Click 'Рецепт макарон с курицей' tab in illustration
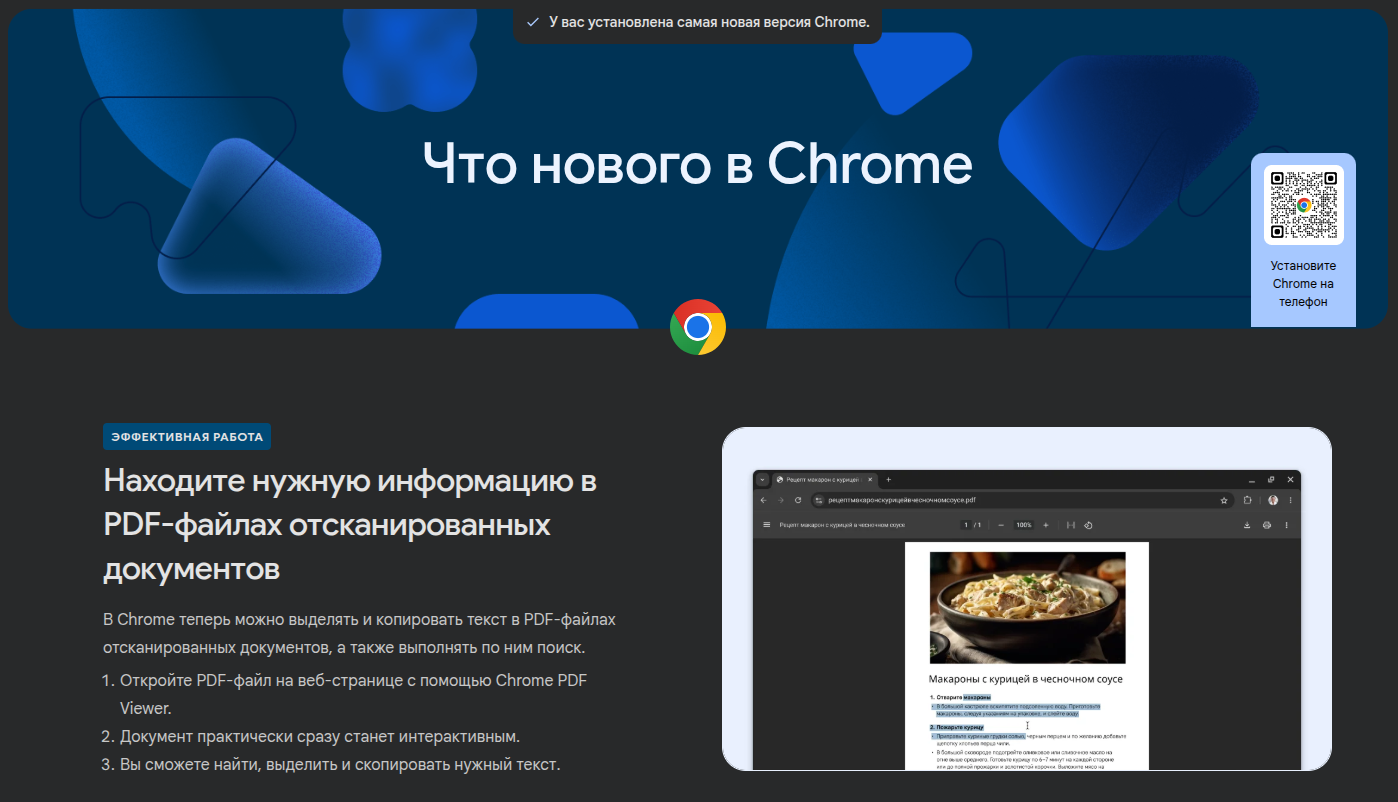 (824, 480)
